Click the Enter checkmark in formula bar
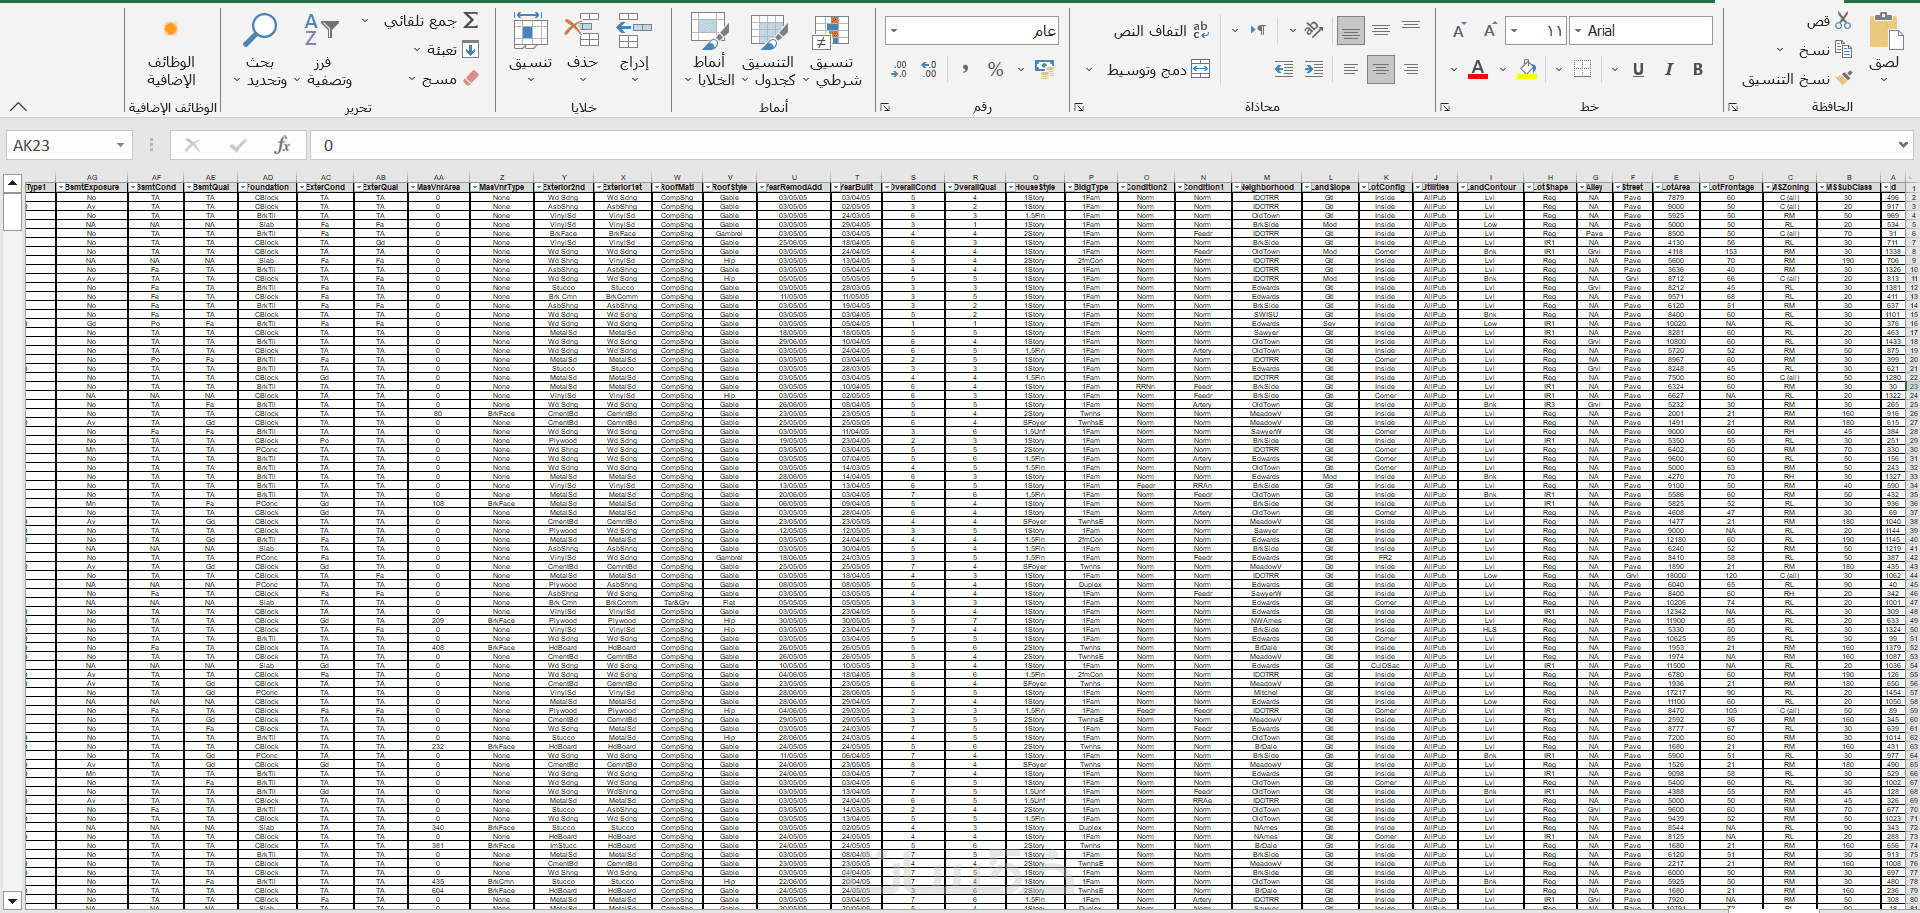This screenshot has width=1920, height=913. point(238,145)
